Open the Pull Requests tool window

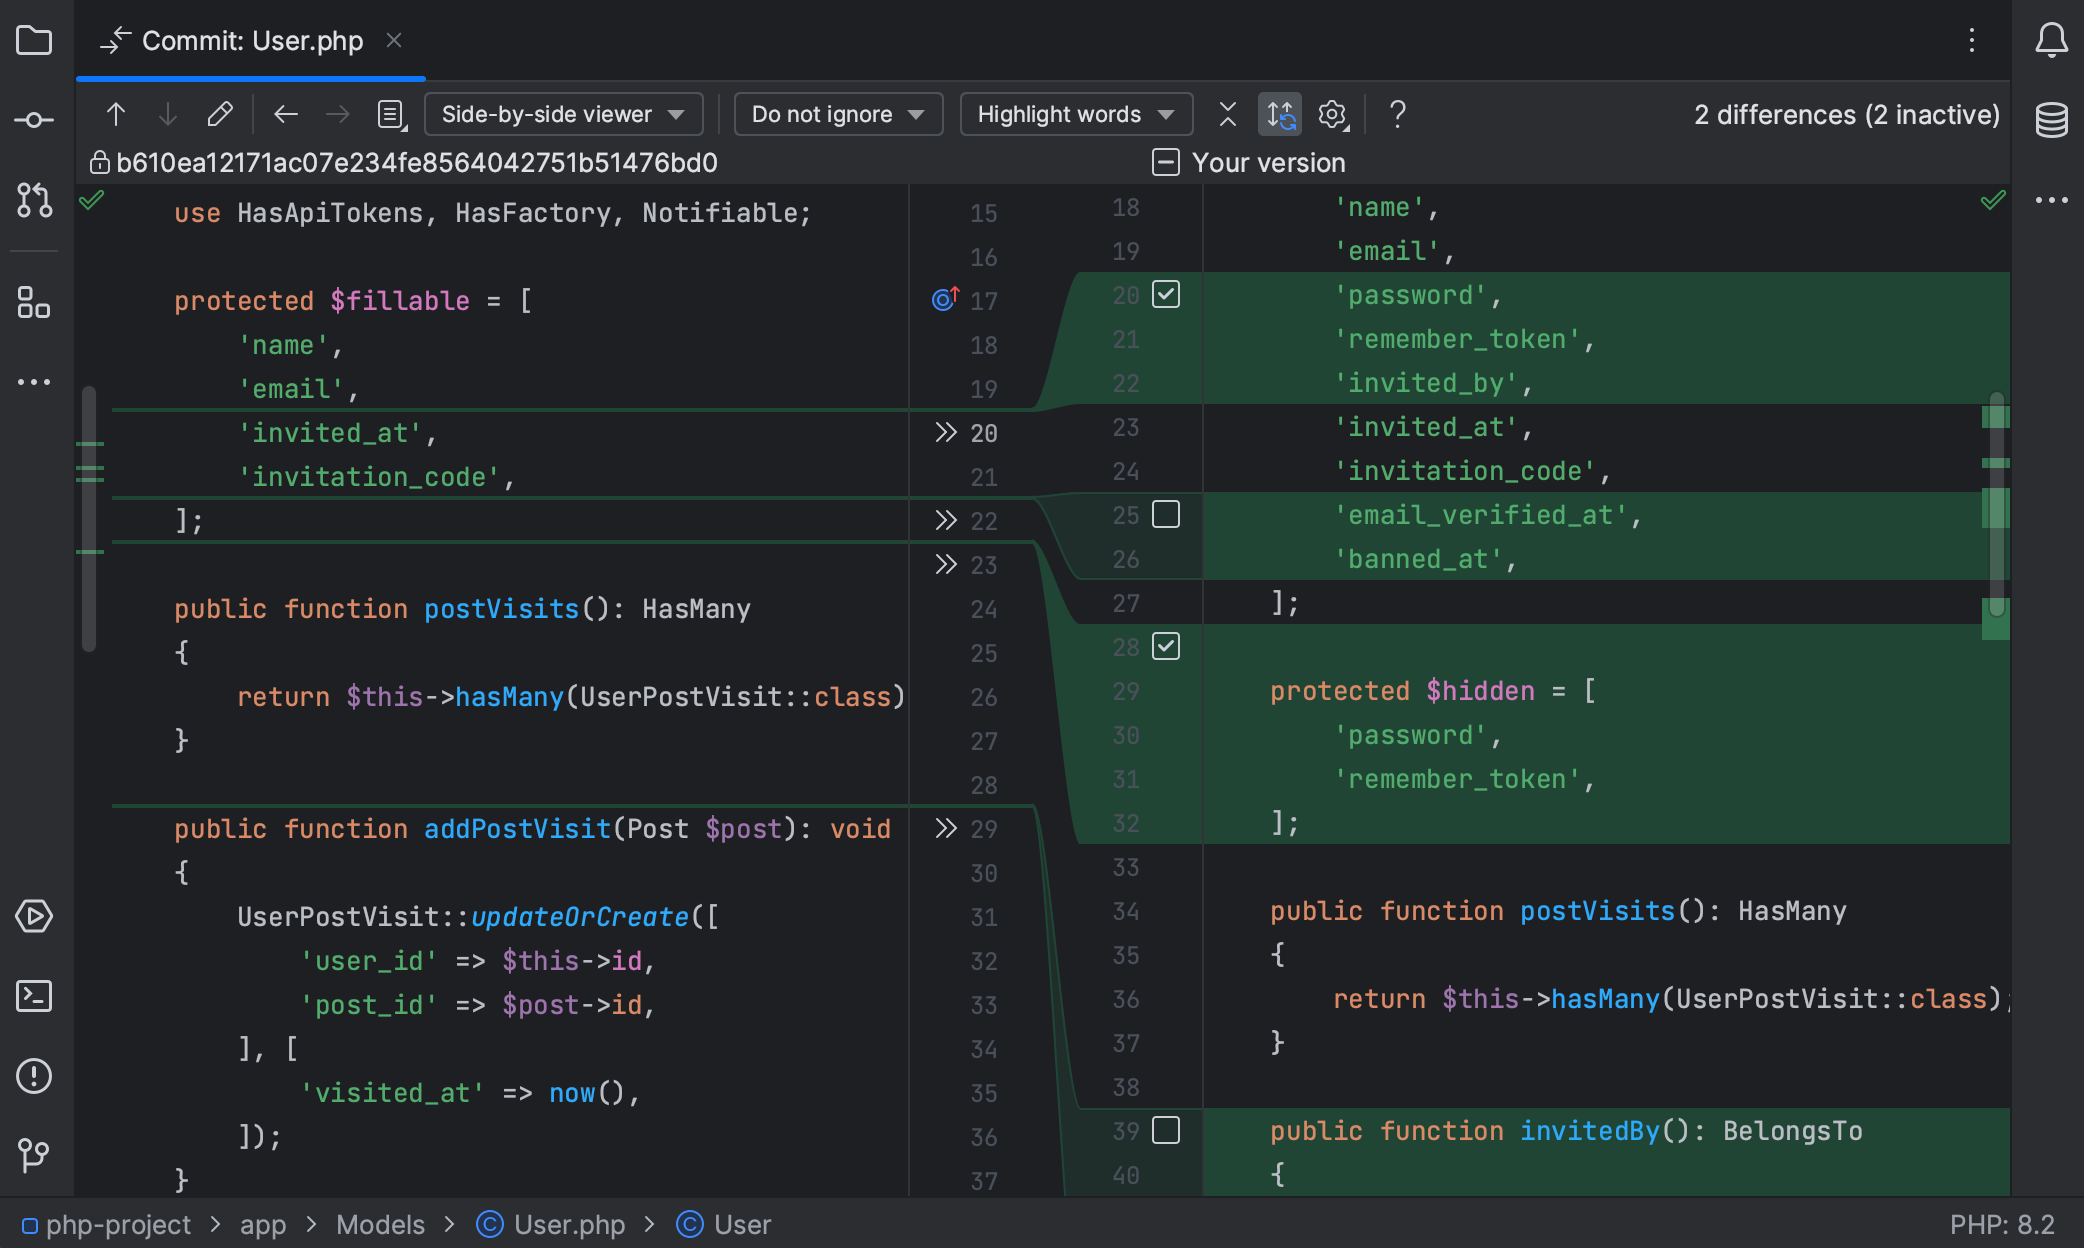(34, 200)
